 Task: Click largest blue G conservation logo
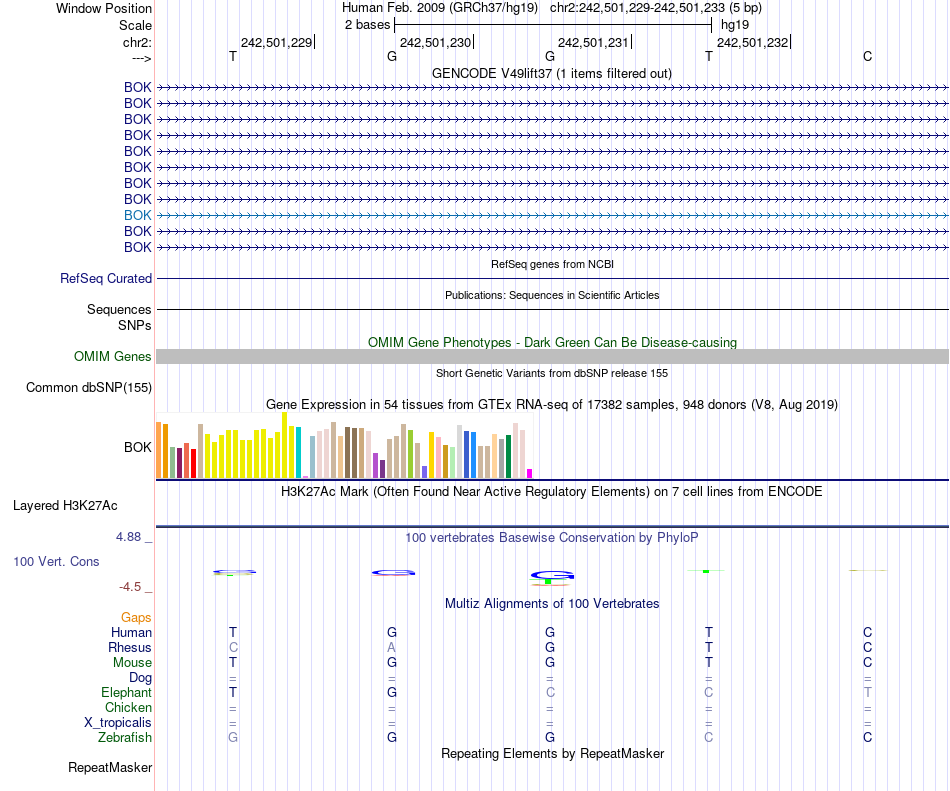[x=552, y=575]
